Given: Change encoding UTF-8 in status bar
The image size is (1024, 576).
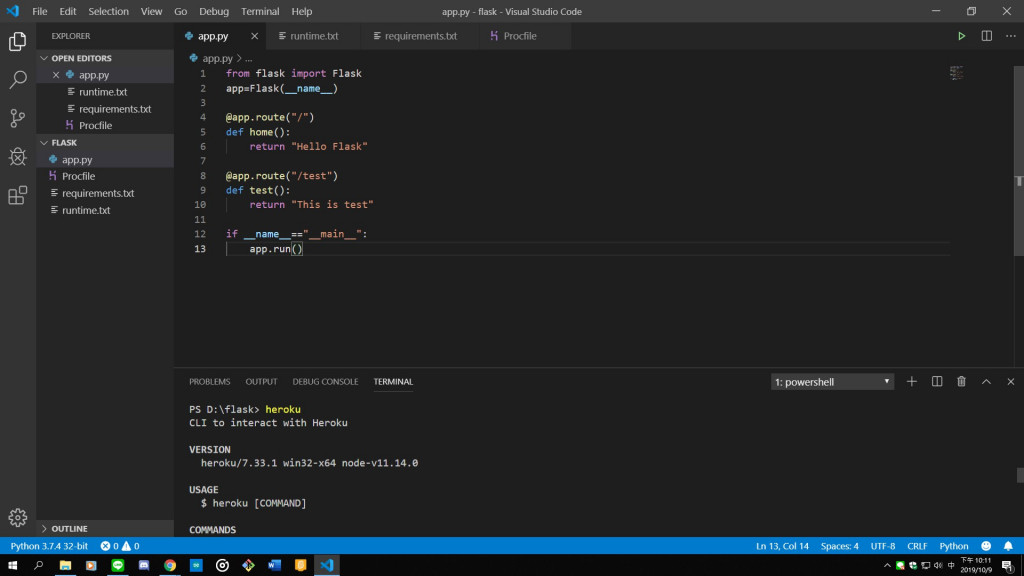Looking at the screenshot, I should pos(883,546).
